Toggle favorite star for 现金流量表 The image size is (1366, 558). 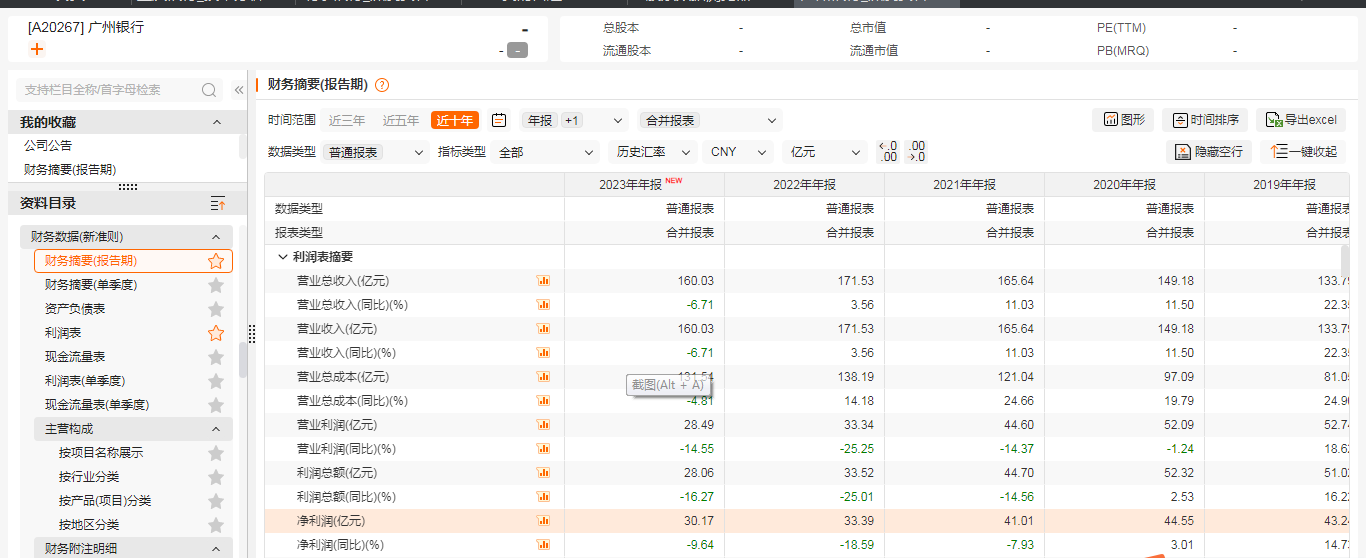tap(216, 357)
